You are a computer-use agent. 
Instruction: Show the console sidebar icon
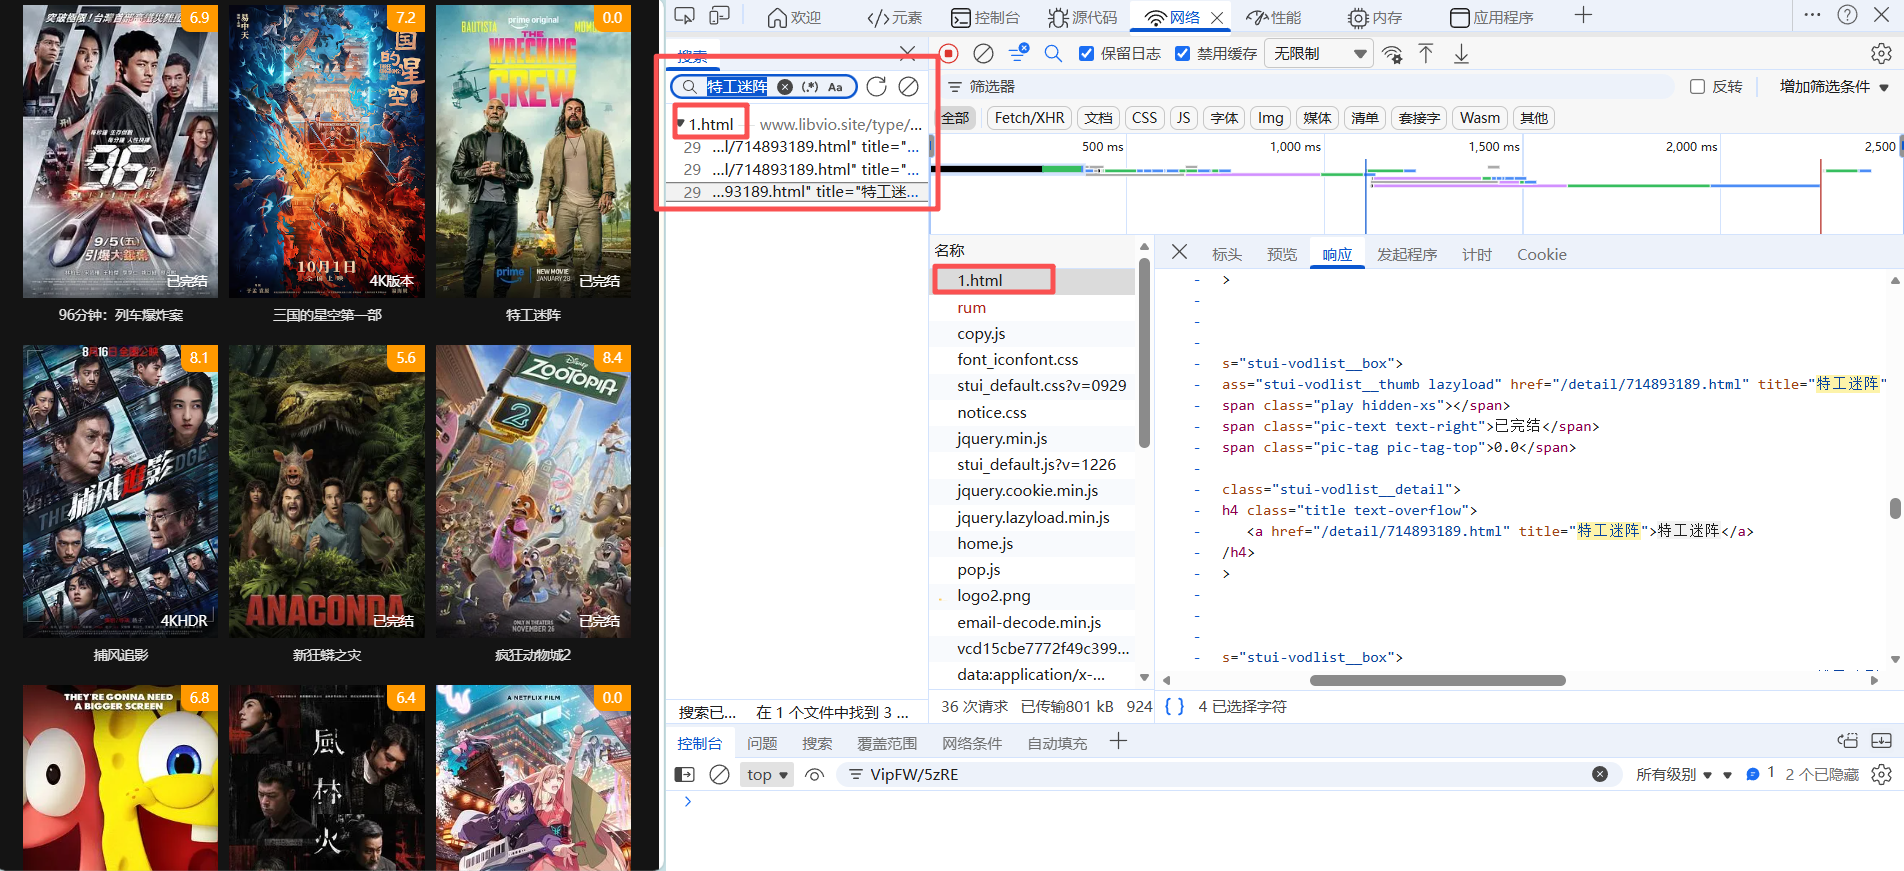pos(685,774)
